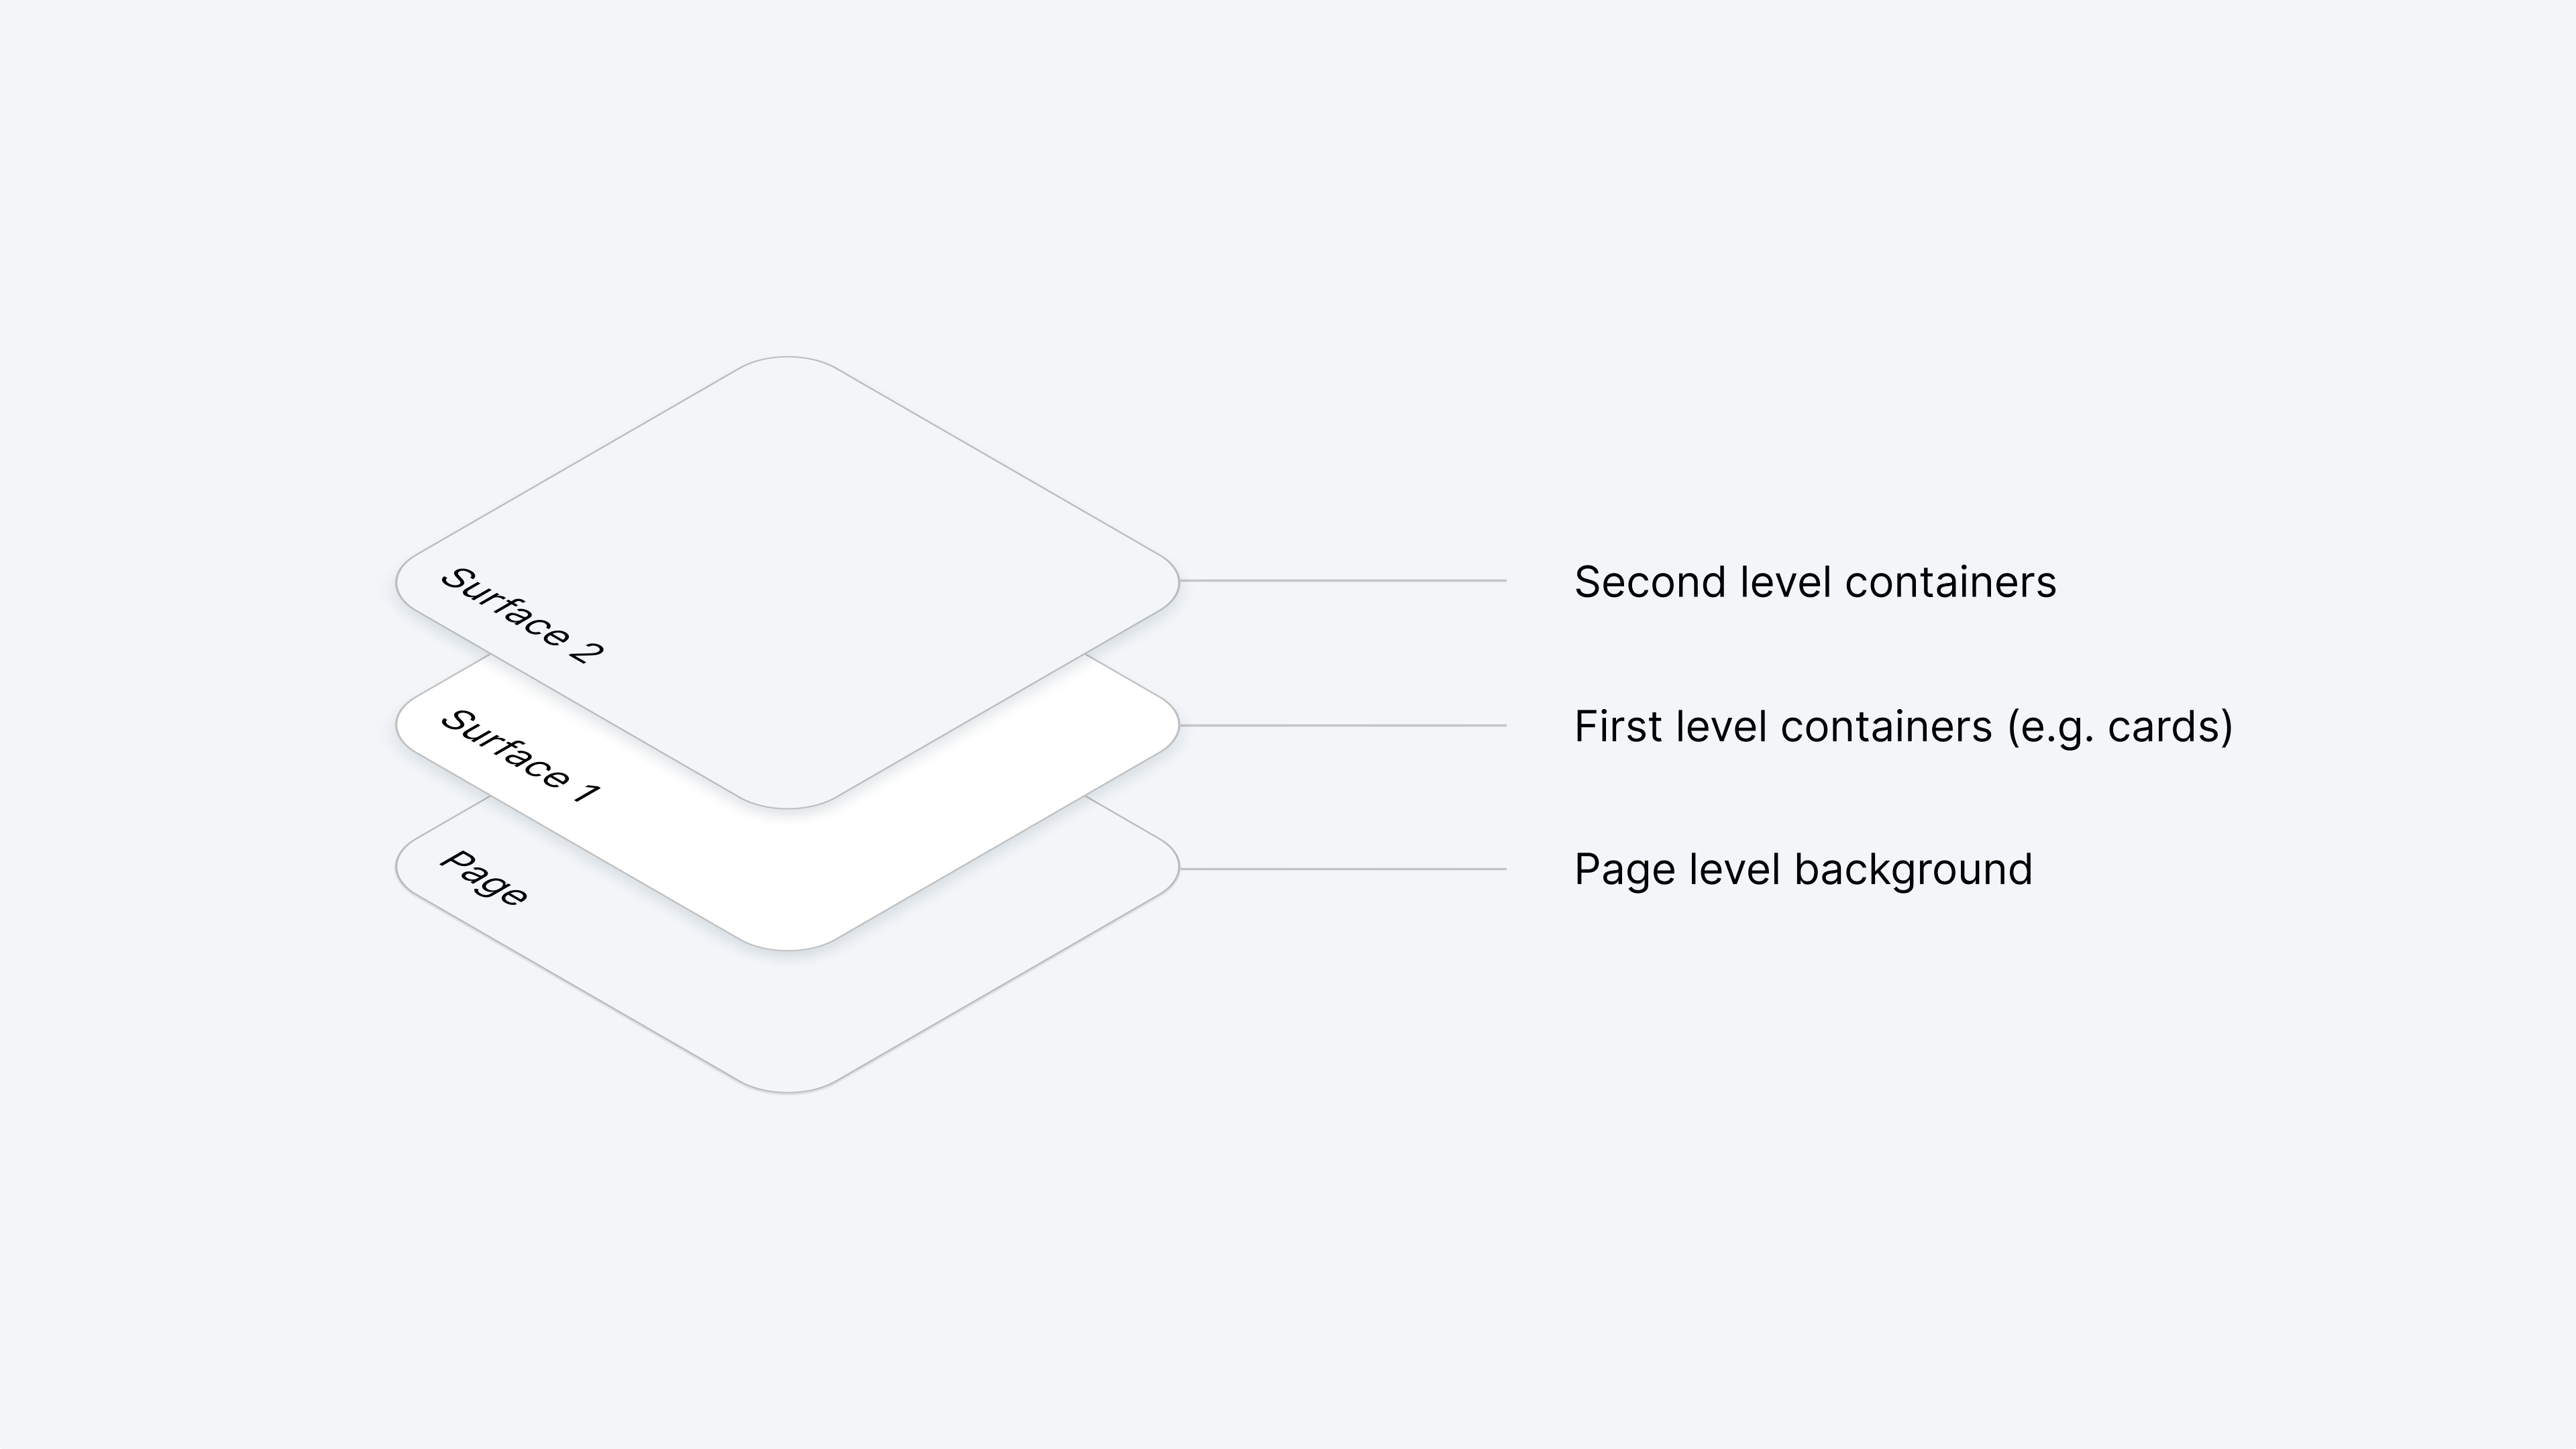Viewport: 2576px width, 1449px height.
Task: Click the bottom rounded corner of Surface 1
Action: click(788, 945)
